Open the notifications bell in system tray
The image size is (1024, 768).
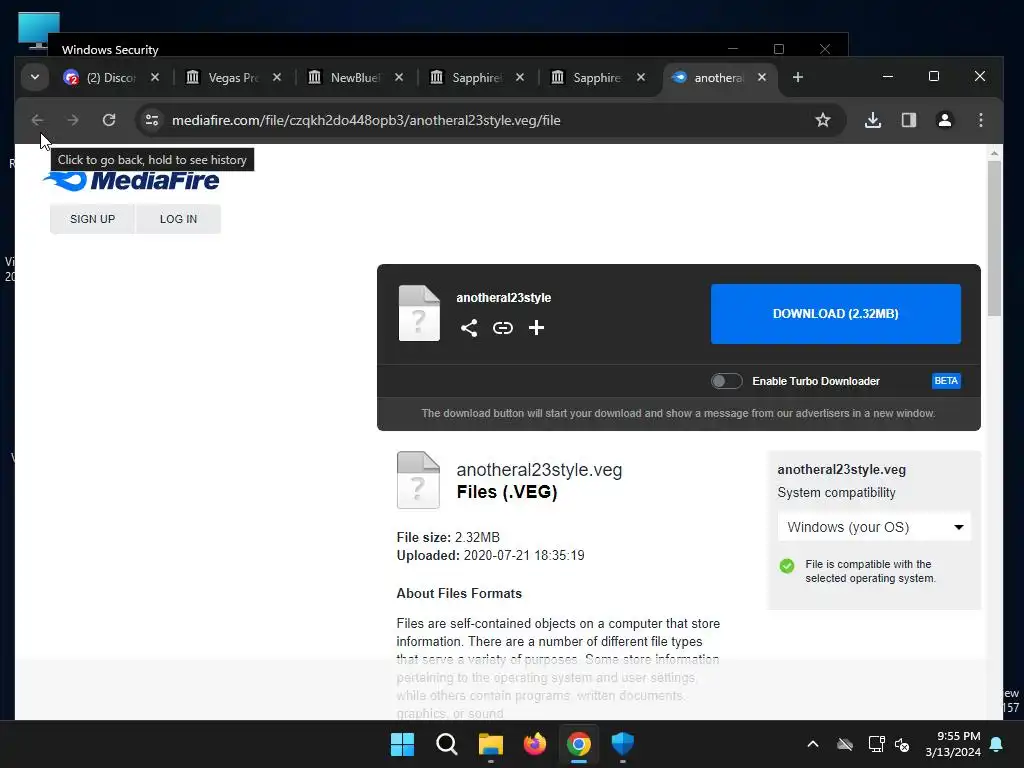[997, 744]
